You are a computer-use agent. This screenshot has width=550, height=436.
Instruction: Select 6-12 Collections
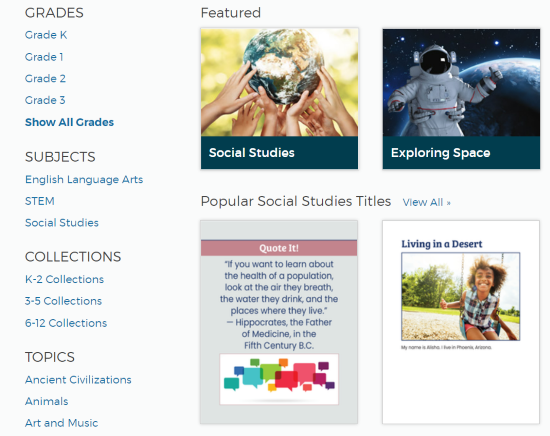point(66,323)
